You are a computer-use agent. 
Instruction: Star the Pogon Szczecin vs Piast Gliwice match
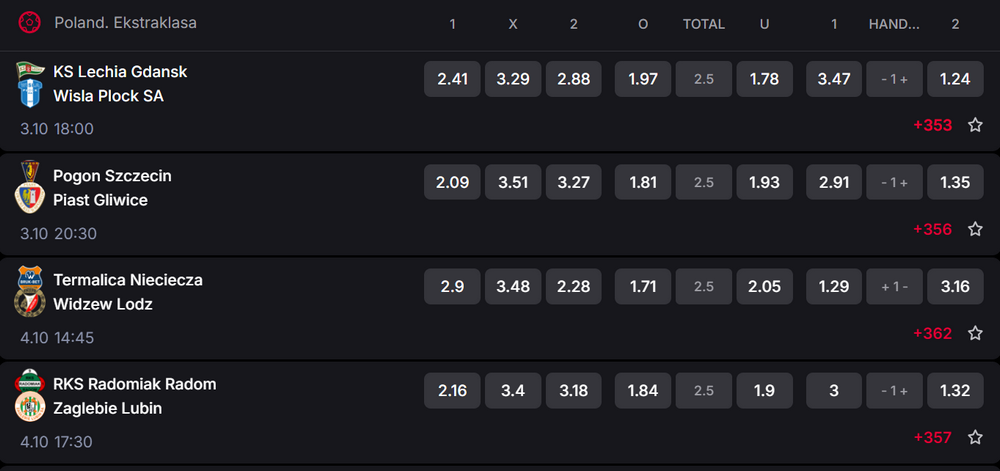[x=975, y=230]
